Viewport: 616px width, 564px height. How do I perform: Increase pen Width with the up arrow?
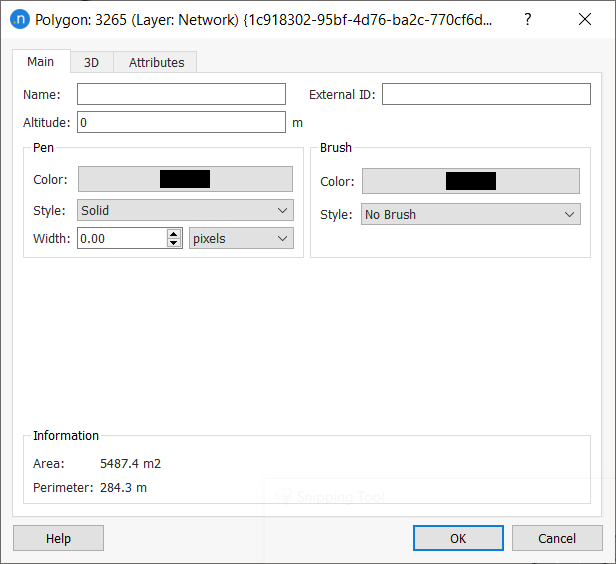(x=174, y=234)
